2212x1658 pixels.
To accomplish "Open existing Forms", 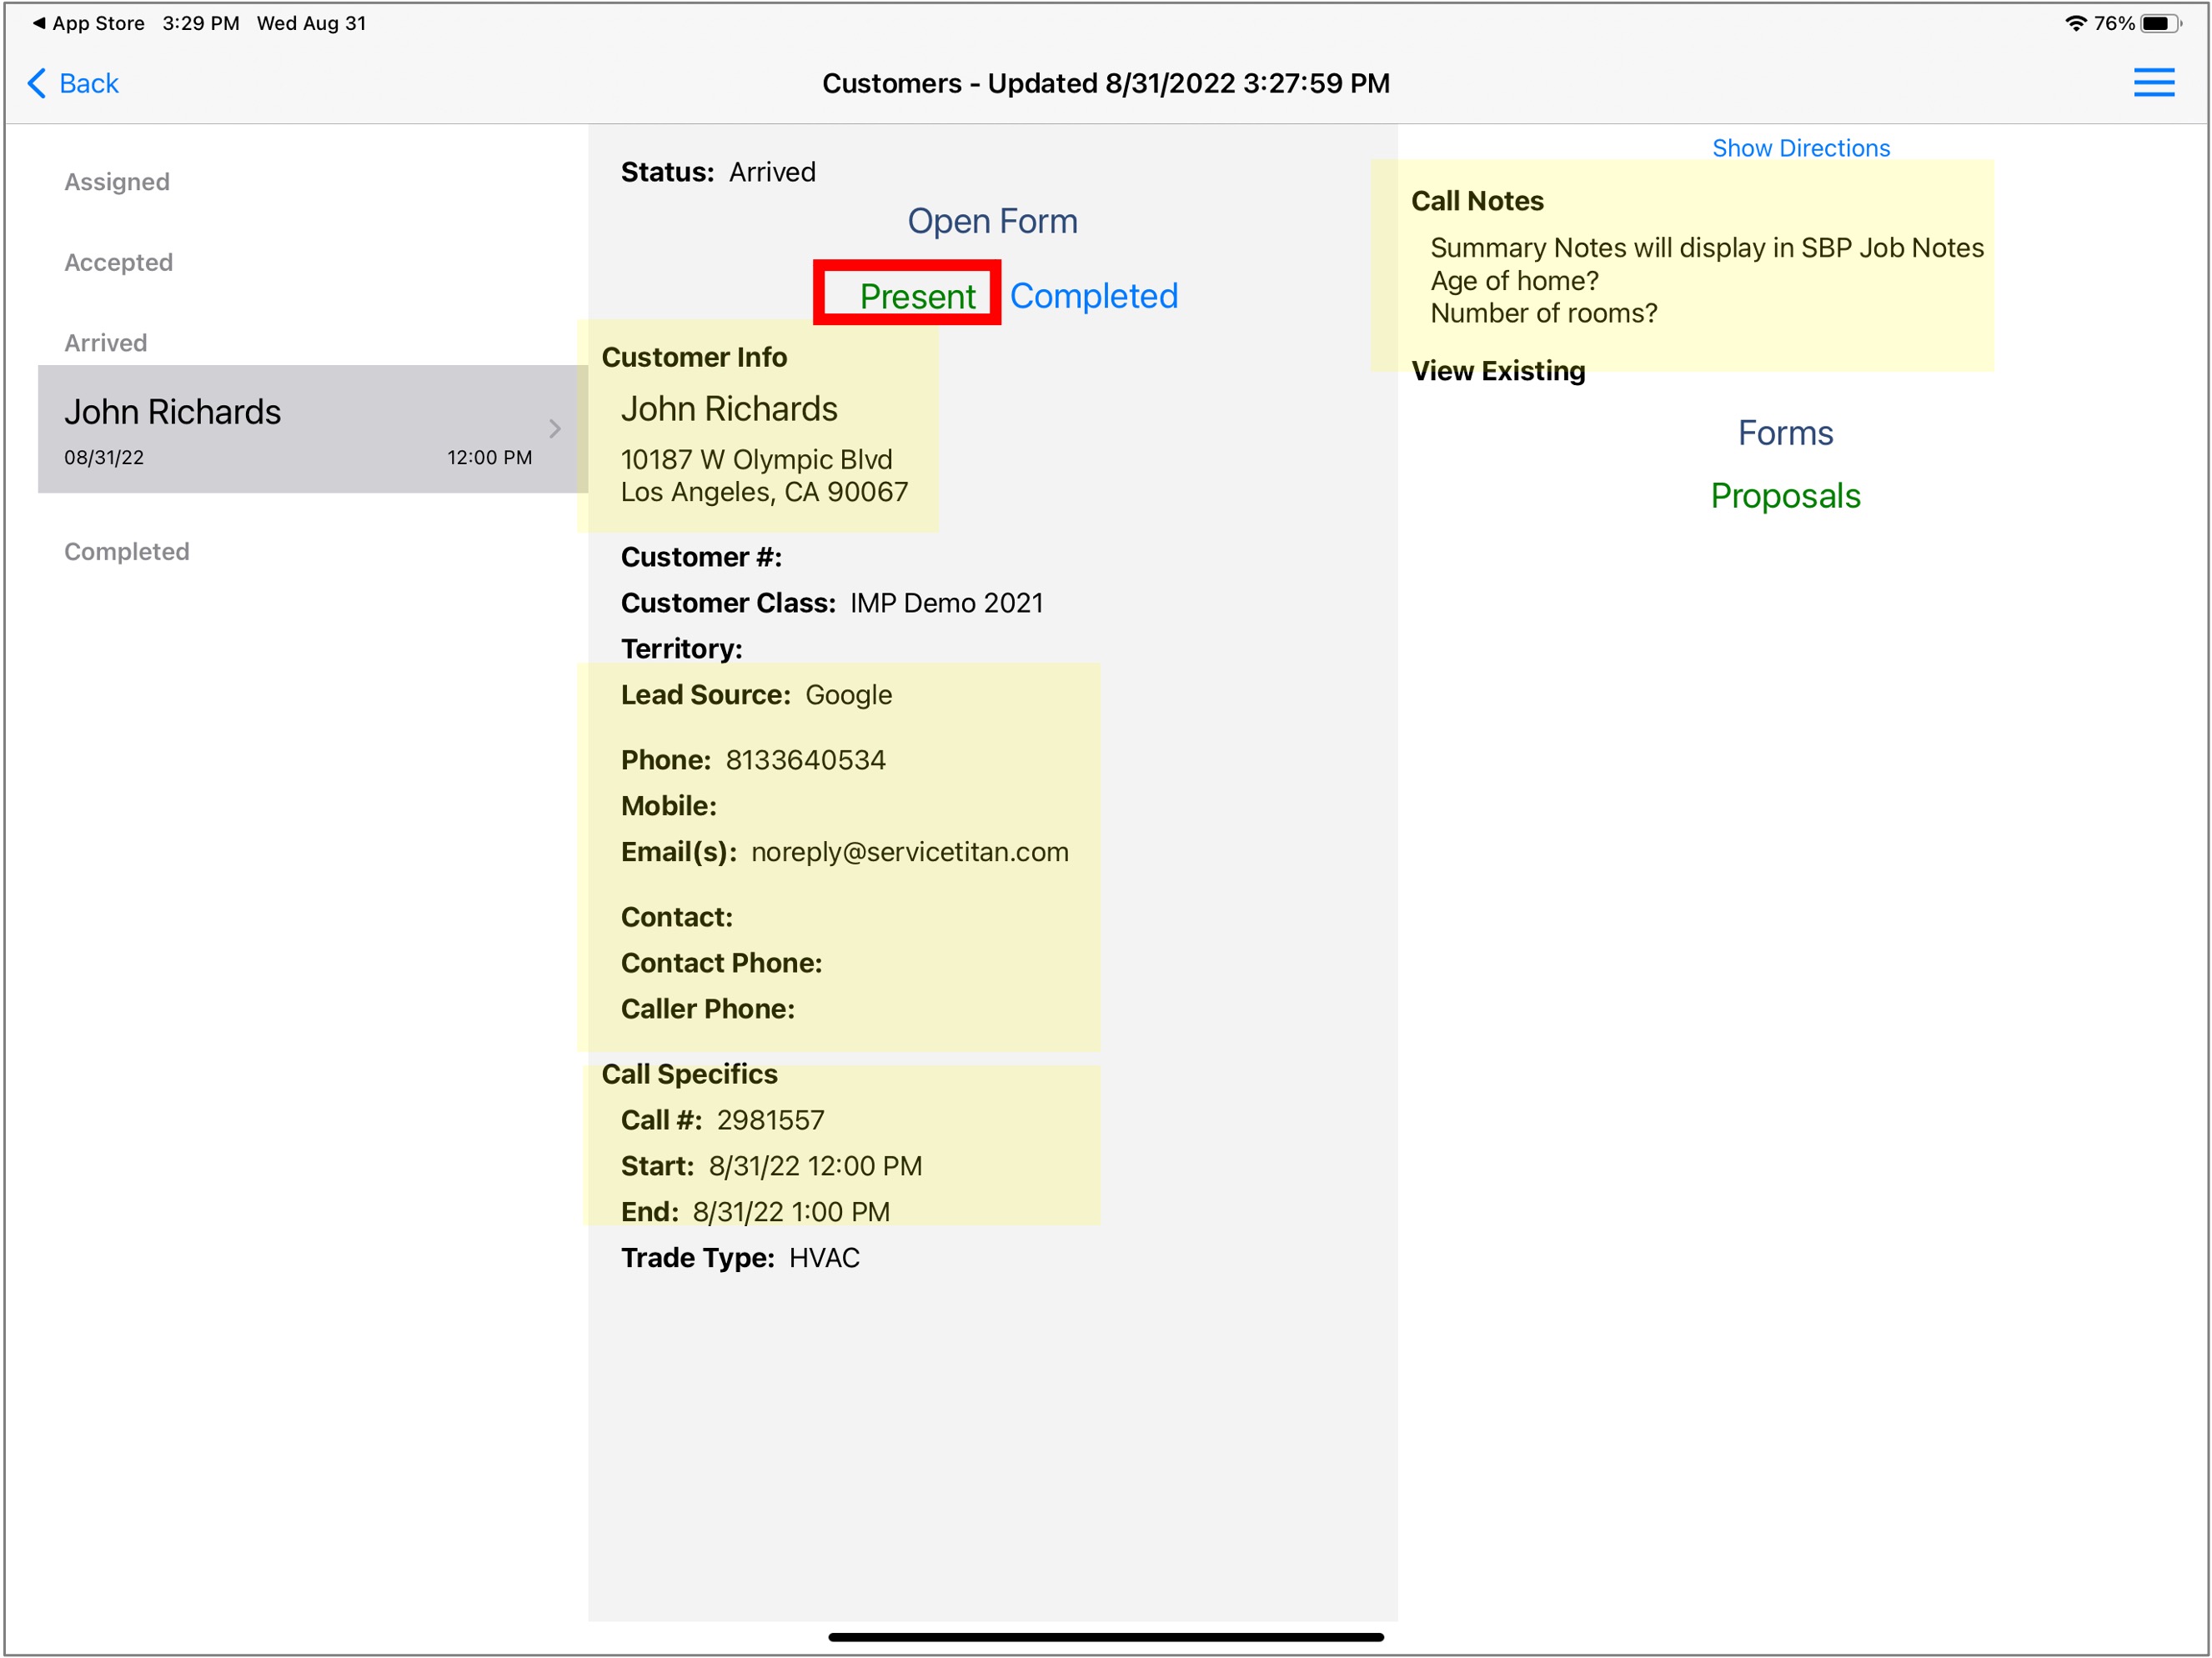I will 1785,433.
